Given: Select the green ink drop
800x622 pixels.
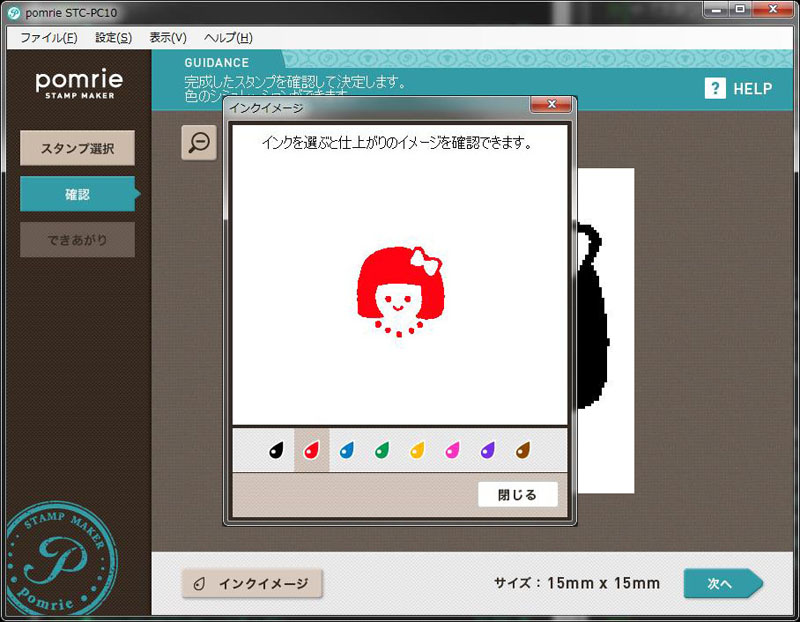Looking at the screenshot, I should click(x=383, y=450).
